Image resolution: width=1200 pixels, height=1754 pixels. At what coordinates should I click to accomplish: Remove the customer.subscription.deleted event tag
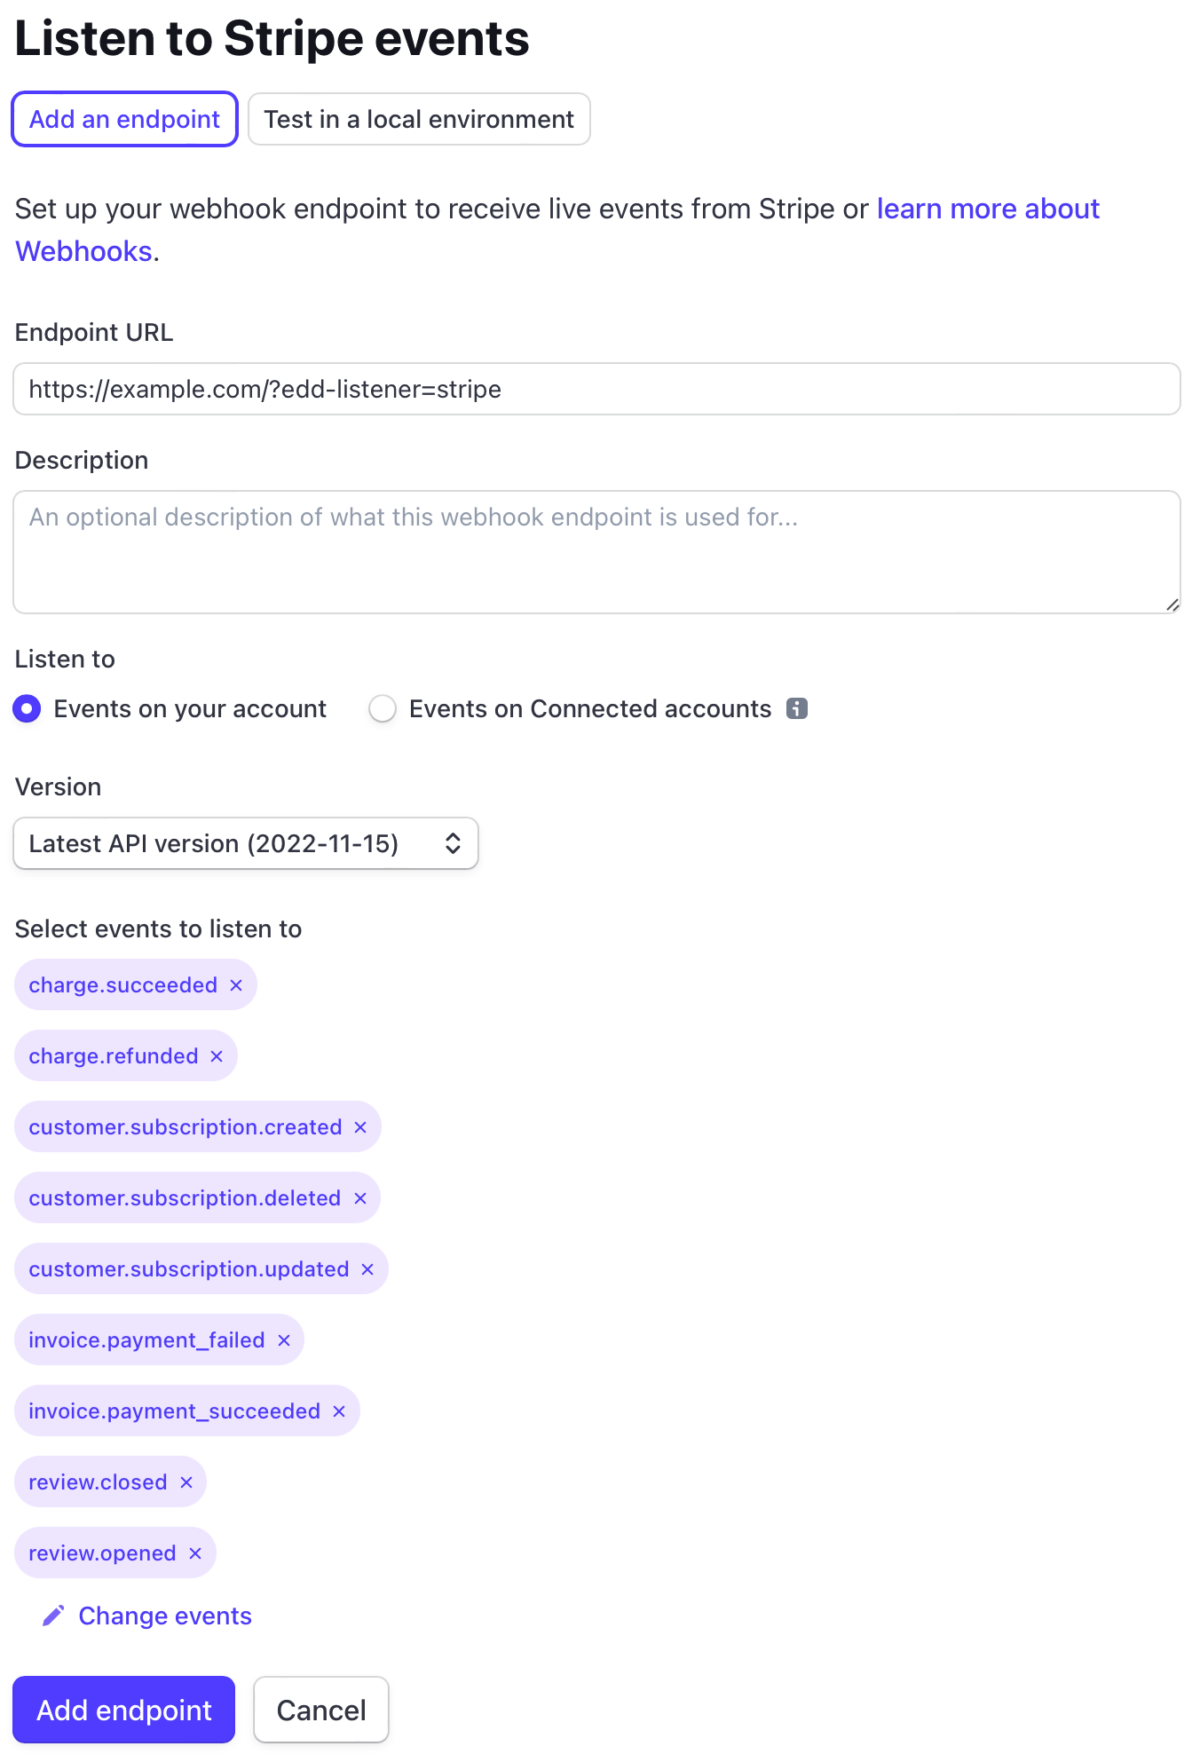click(x=360, y=1198)
